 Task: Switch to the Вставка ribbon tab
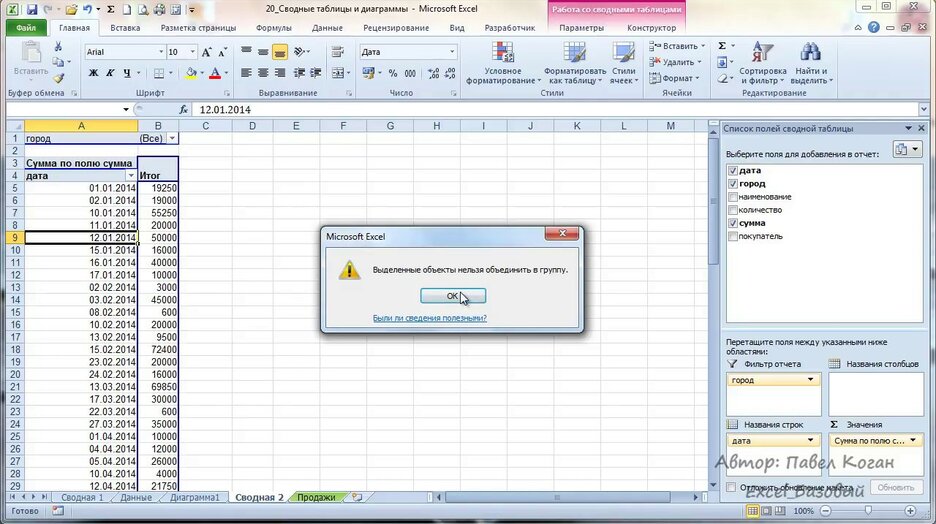pos(125,27)
